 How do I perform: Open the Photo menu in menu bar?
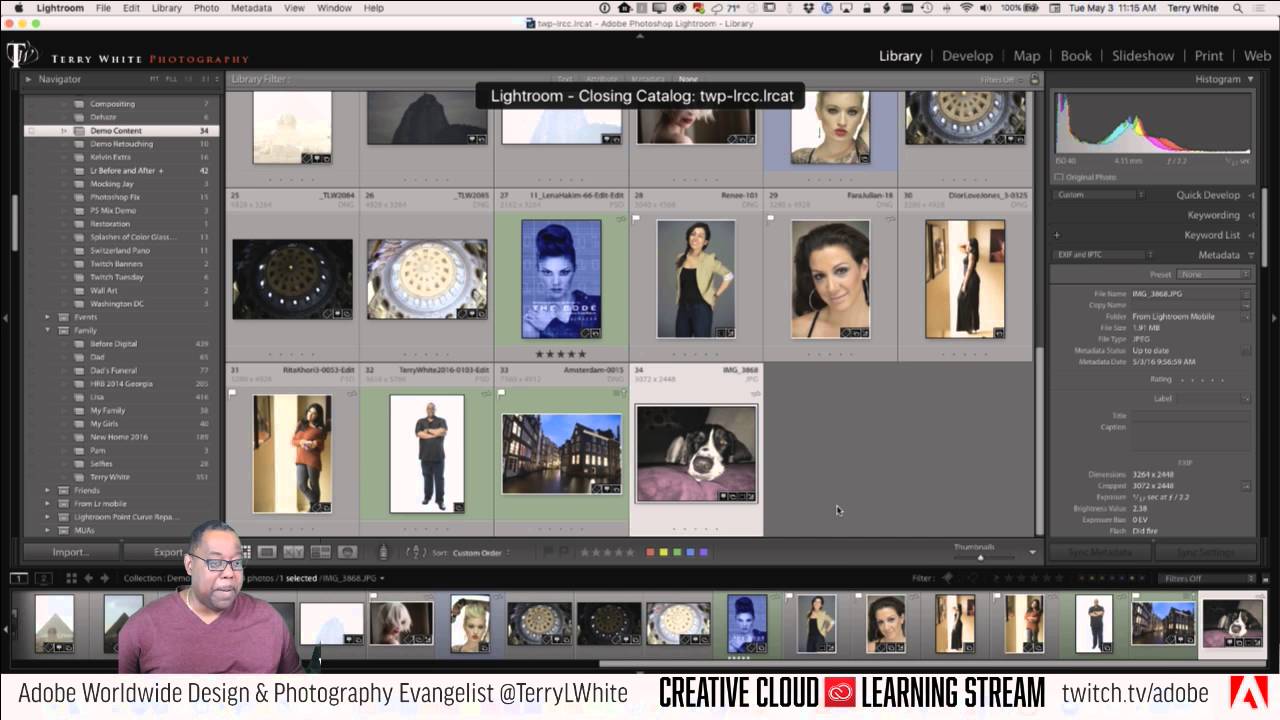(x=206, y=8)
